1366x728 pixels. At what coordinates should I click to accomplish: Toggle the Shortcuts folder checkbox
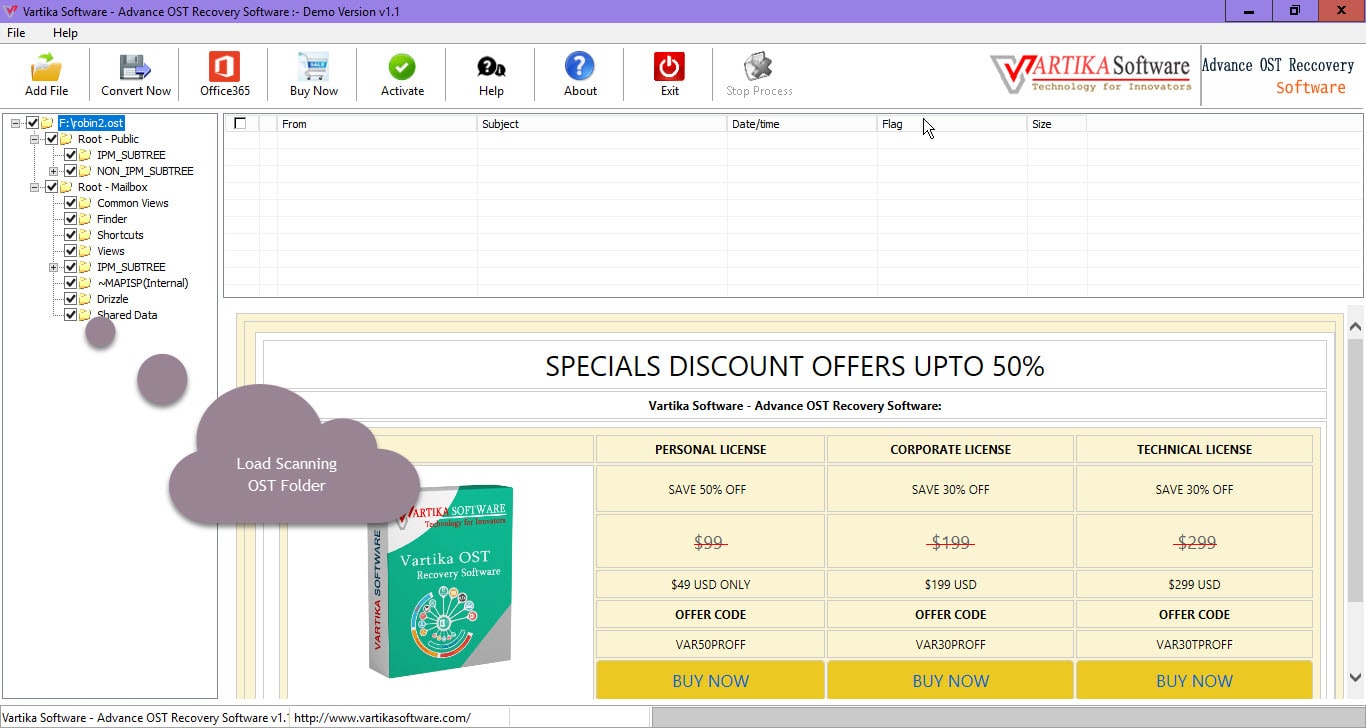click(71, 235)
